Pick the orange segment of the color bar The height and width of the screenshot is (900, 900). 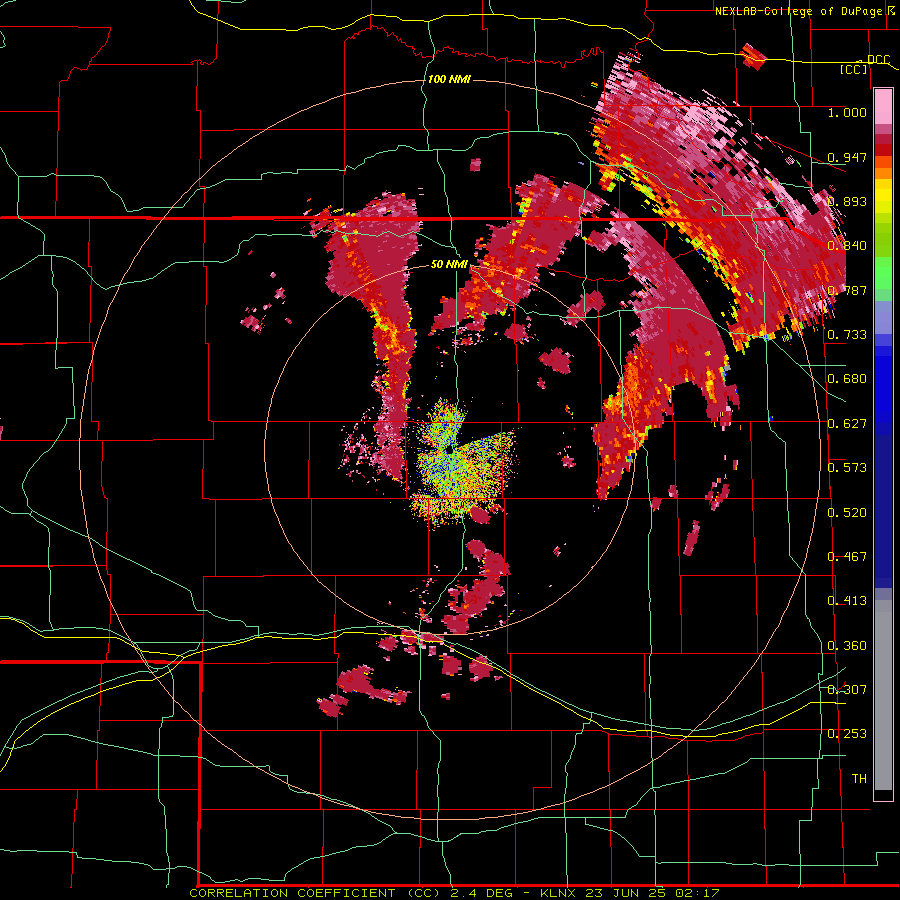tap(883, 172)
